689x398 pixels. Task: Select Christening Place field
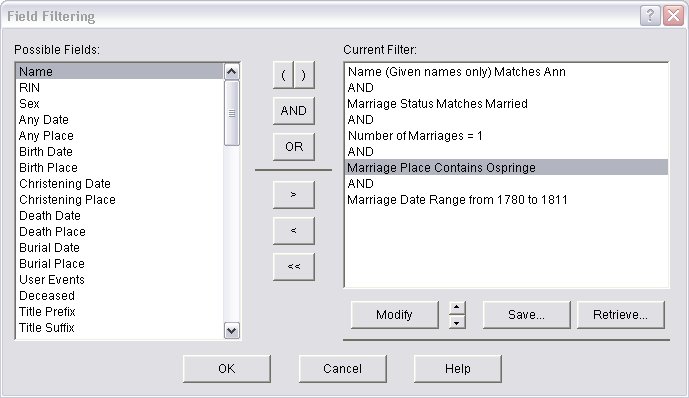[x=119, y=199]
